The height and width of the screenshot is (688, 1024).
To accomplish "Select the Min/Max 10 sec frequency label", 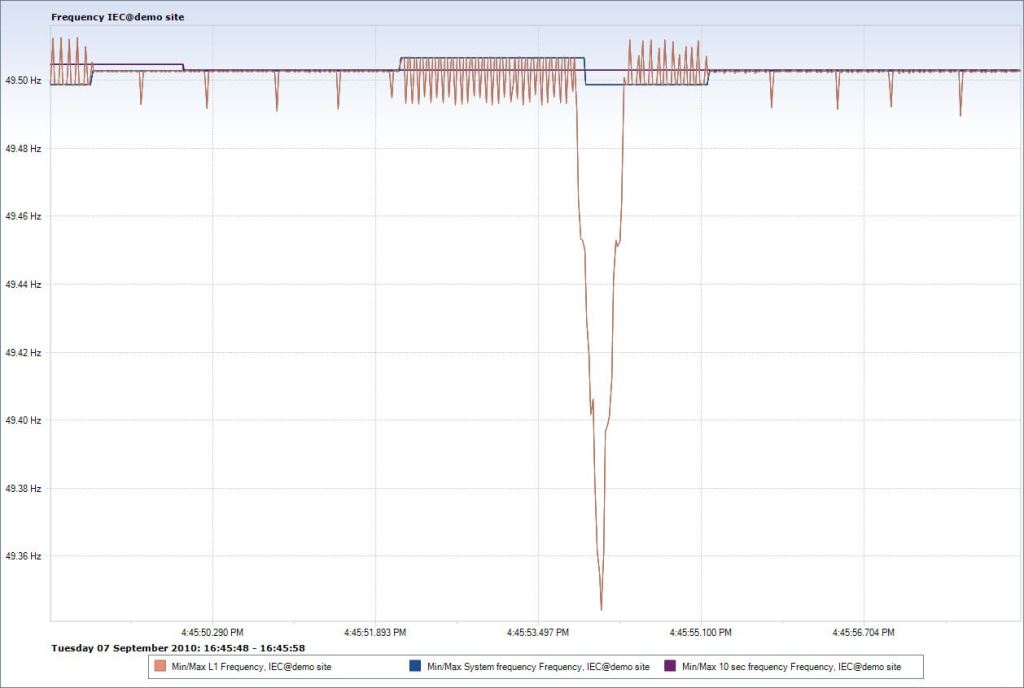I will coord(791,666).
